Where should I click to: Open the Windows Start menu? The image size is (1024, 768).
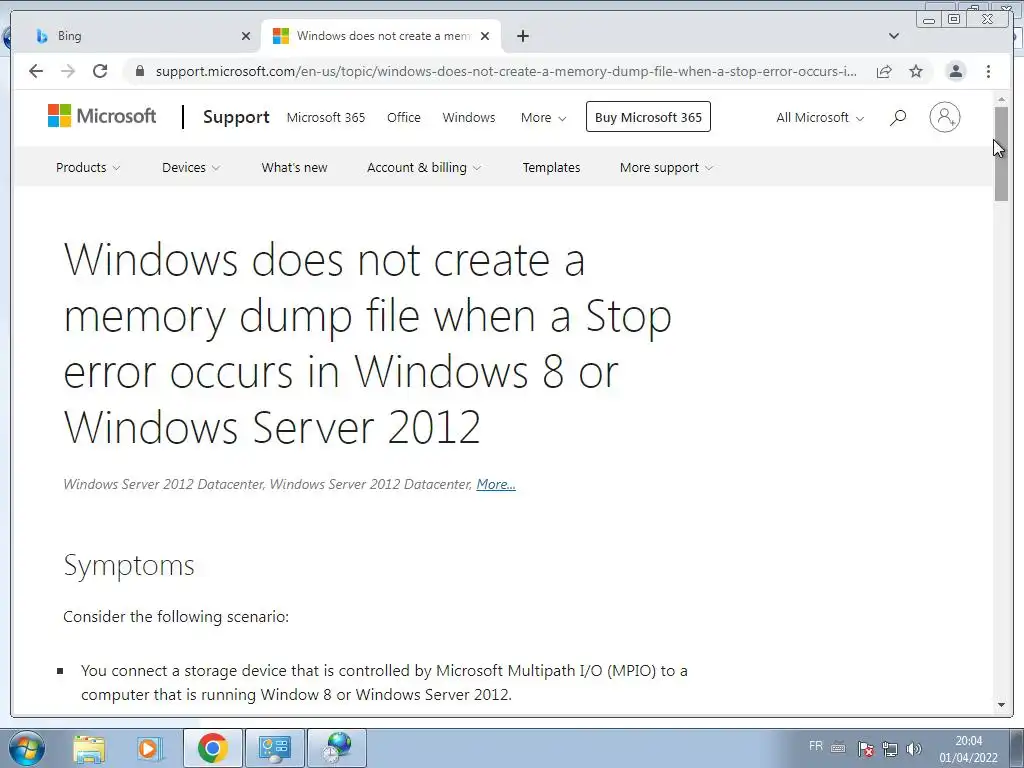[x=27, y=748]
